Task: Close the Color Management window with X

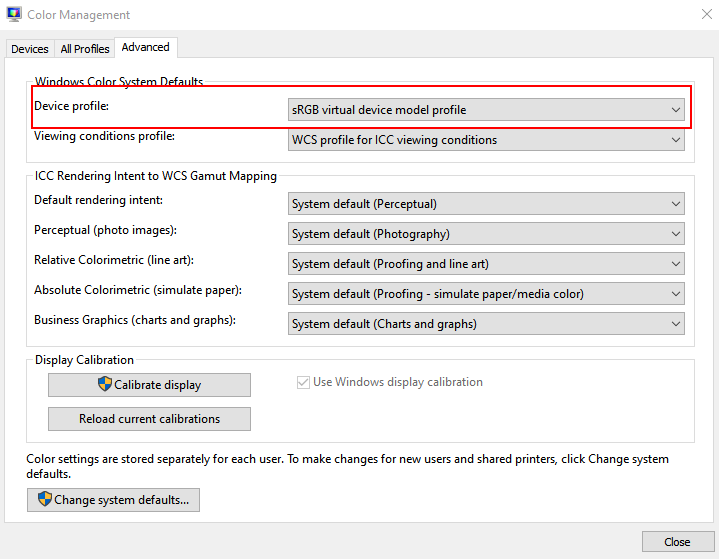Action: [707, 14]
